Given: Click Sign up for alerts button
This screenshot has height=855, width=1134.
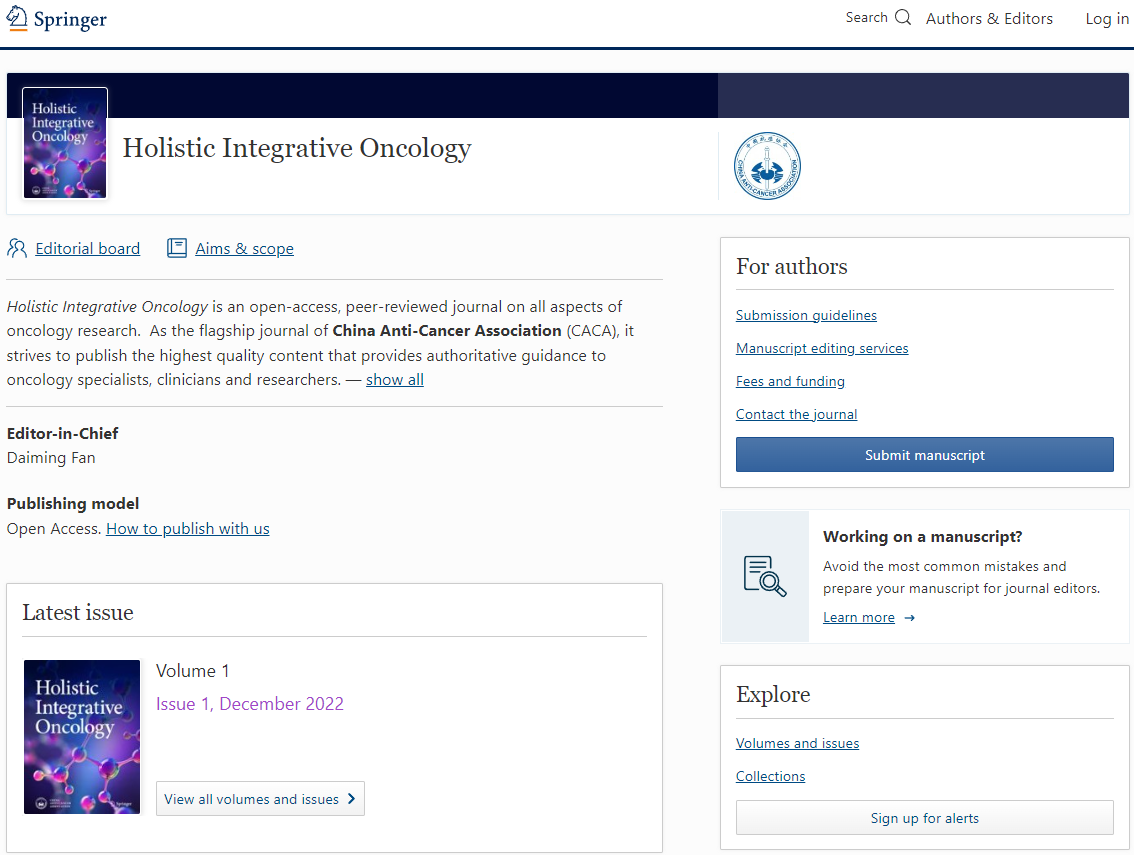Looking at the screenshot, I should tap(924, 818).
